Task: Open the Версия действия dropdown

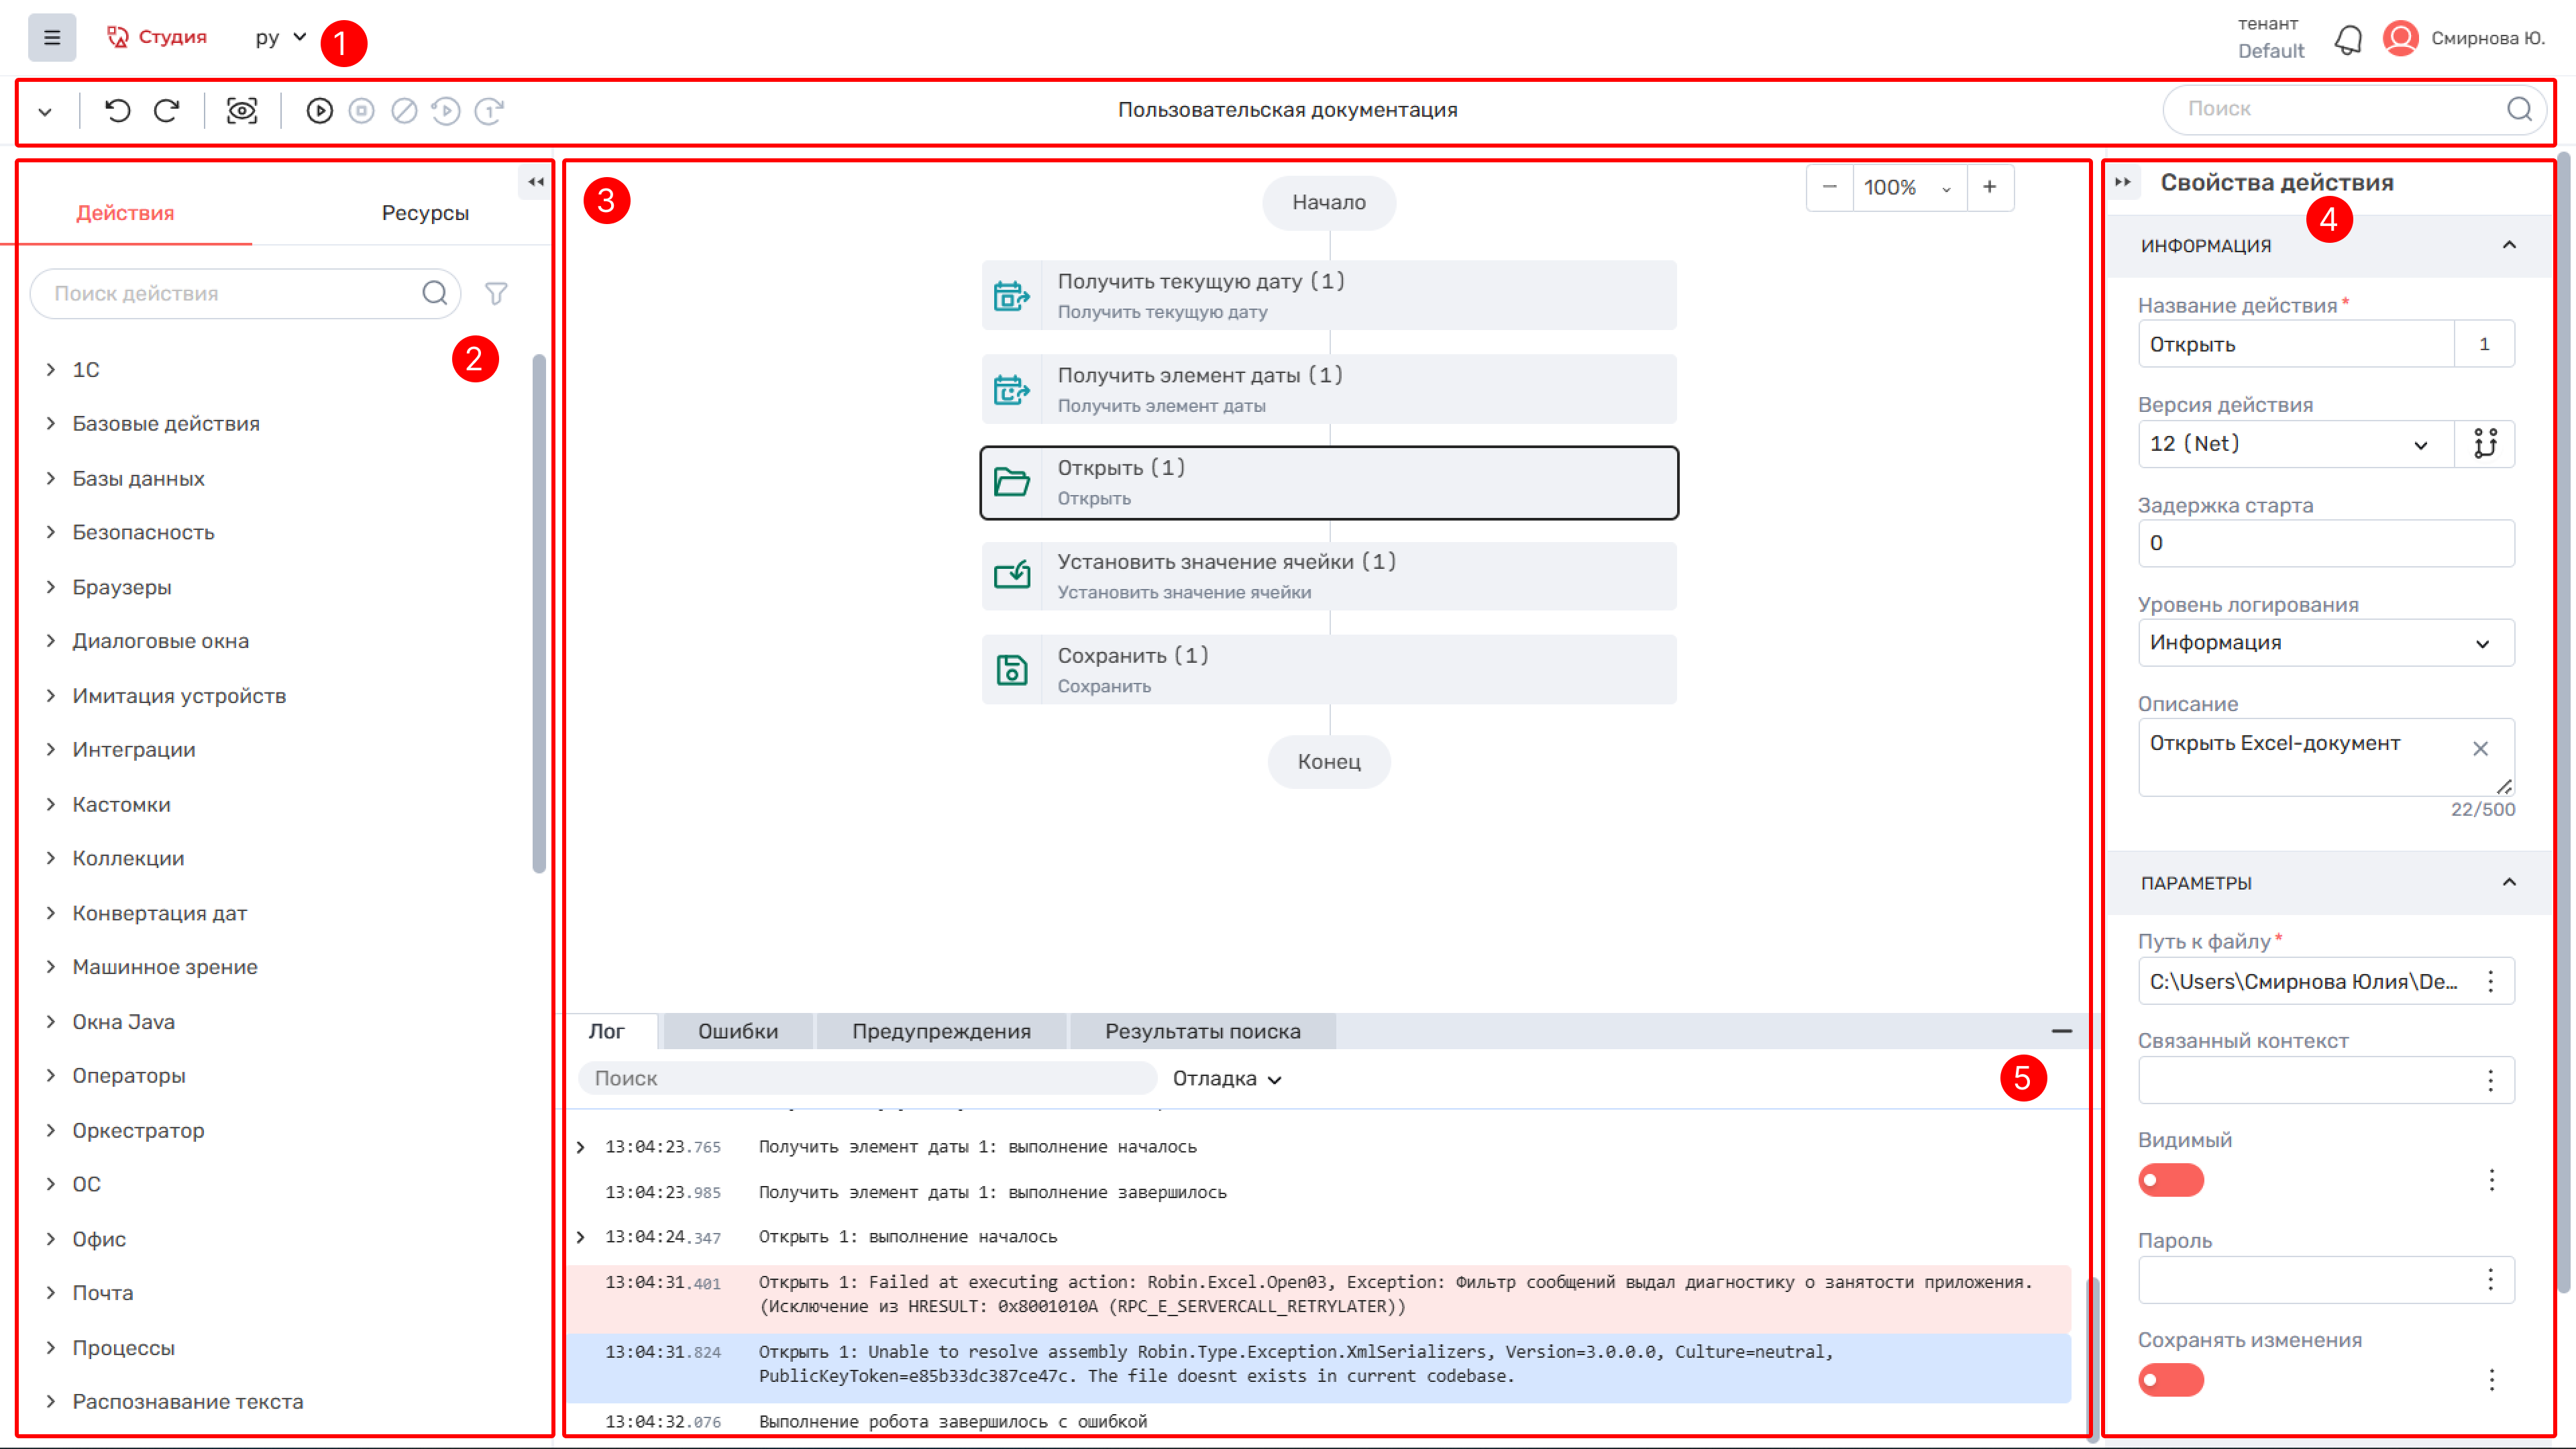Action: coord(2295,444)
